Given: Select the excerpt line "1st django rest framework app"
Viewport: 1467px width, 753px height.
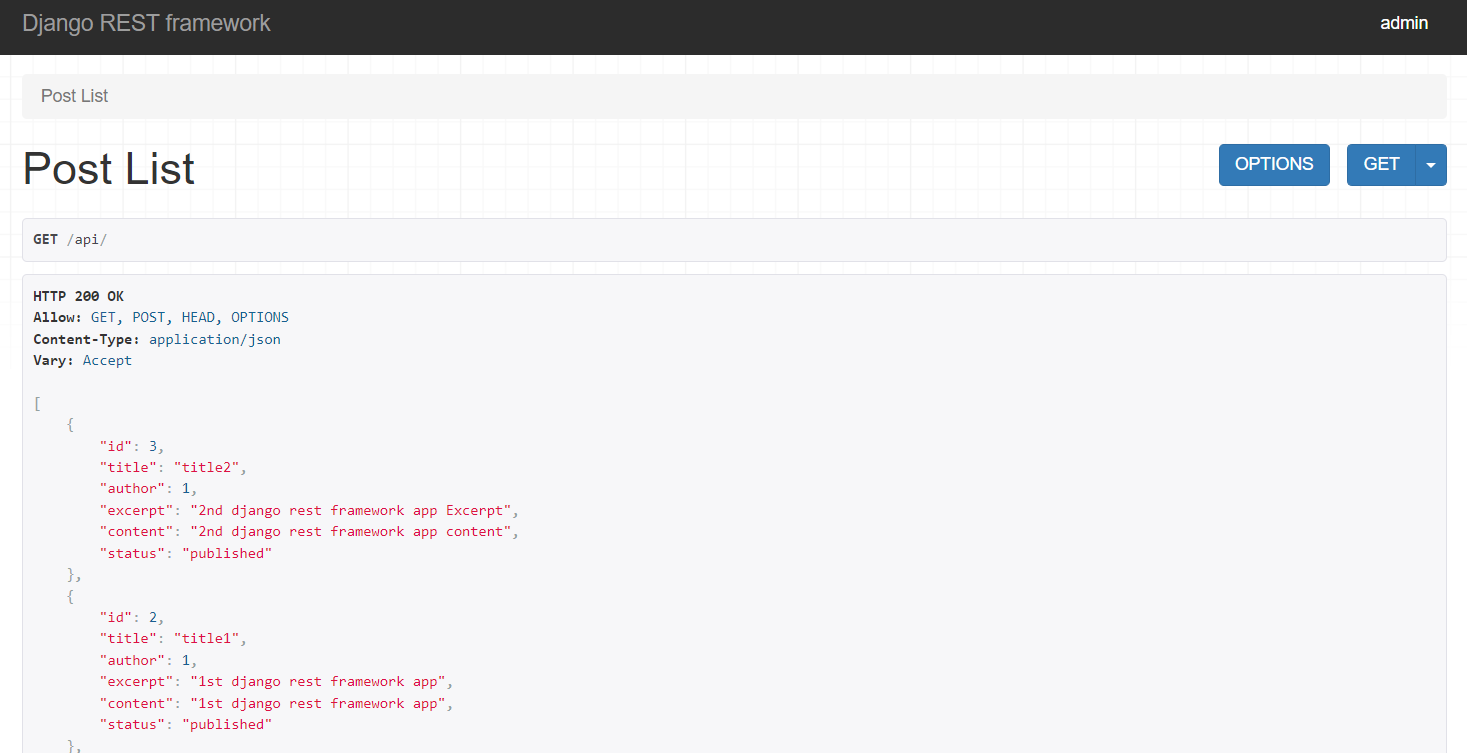Looking at the screenshot, I should click(276, 681).
